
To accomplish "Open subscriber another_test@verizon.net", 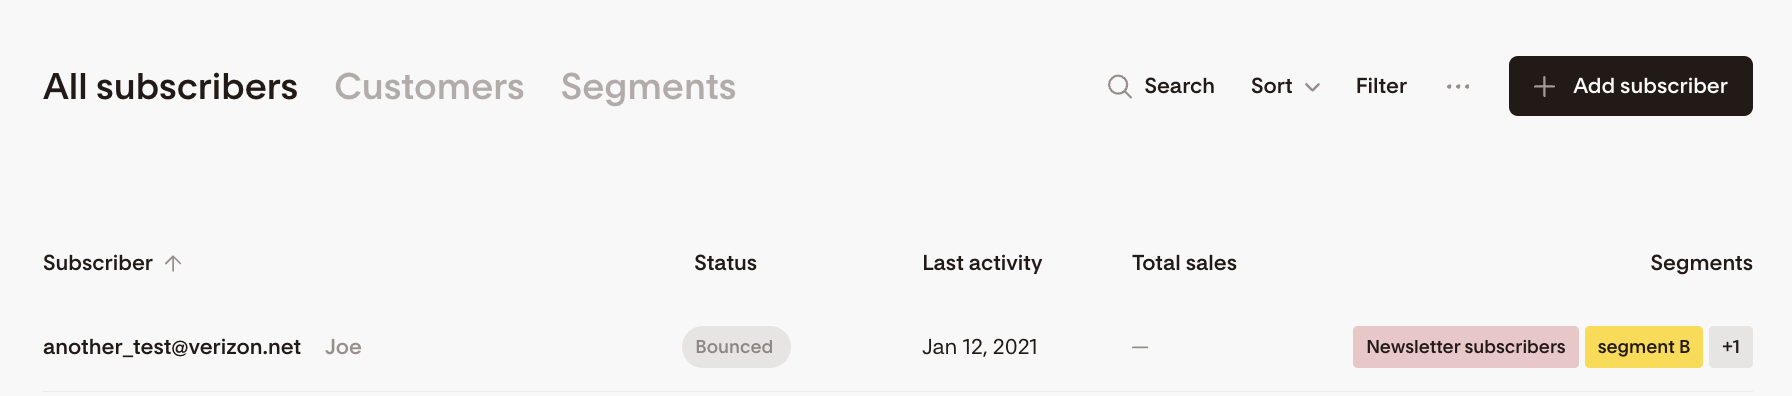I will point(172,347).
